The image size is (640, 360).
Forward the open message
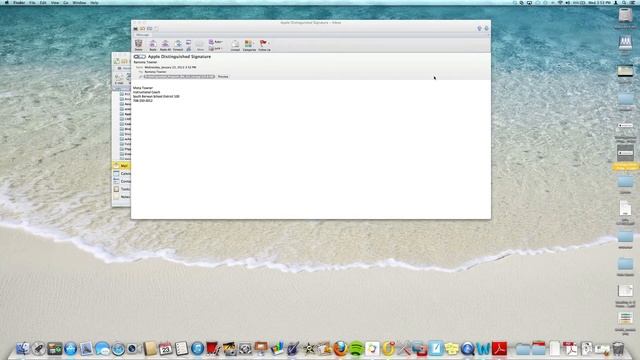tap(178, 45)
